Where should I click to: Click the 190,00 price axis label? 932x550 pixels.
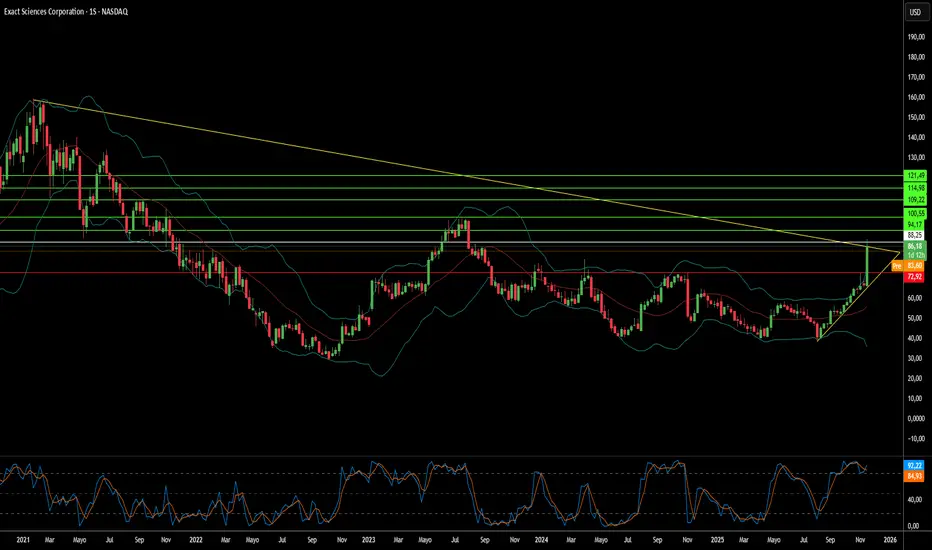pyautogui.click(x=916, y=37)
